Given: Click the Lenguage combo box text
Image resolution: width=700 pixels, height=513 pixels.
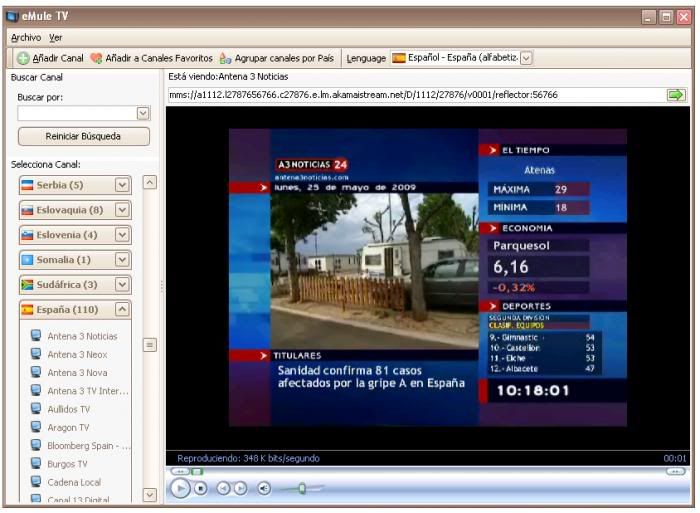Looking at the screenshot, I should point(463,58).
